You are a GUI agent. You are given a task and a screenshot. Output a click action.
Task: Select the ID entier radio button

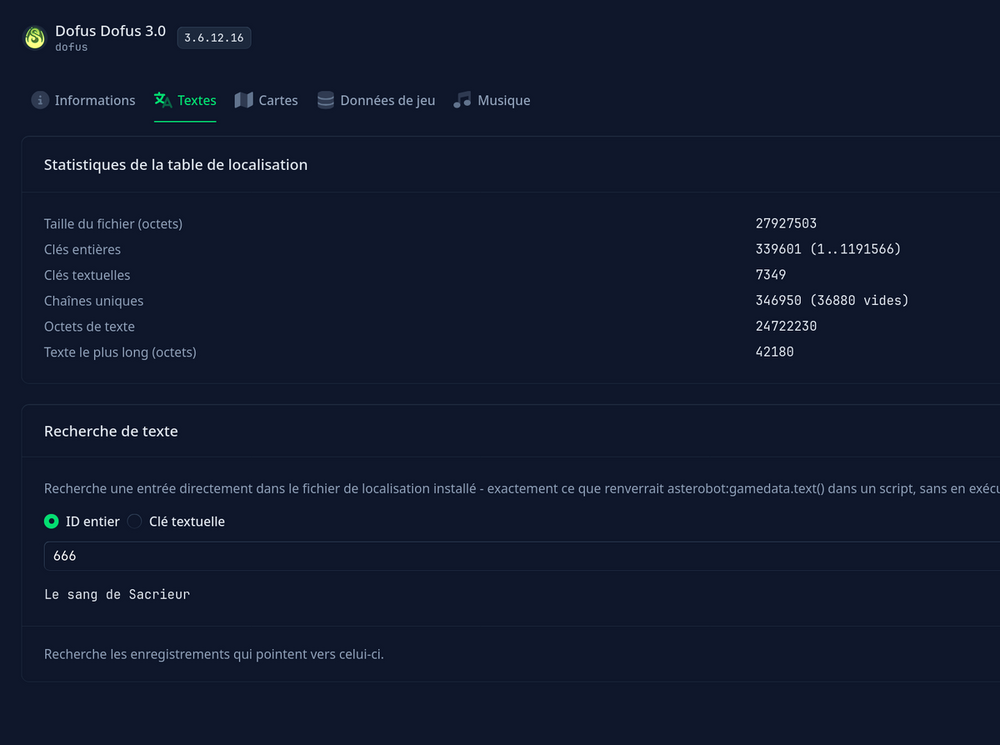[52, 522]
